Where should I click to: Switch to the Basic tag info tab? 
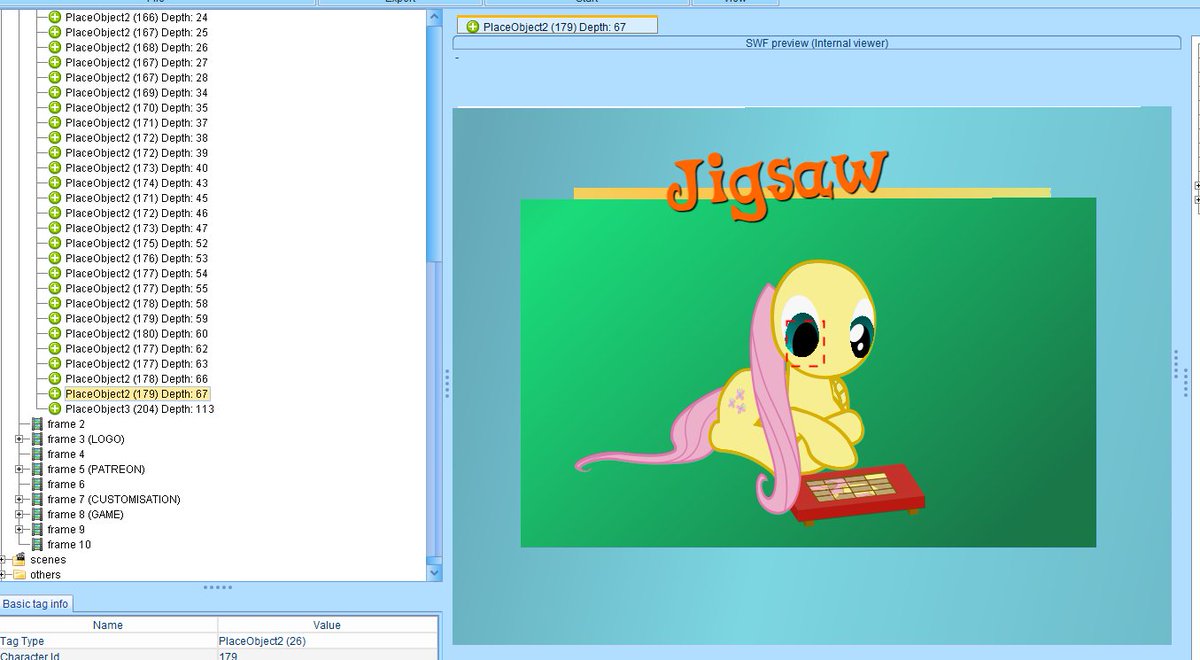pos(36,604)
